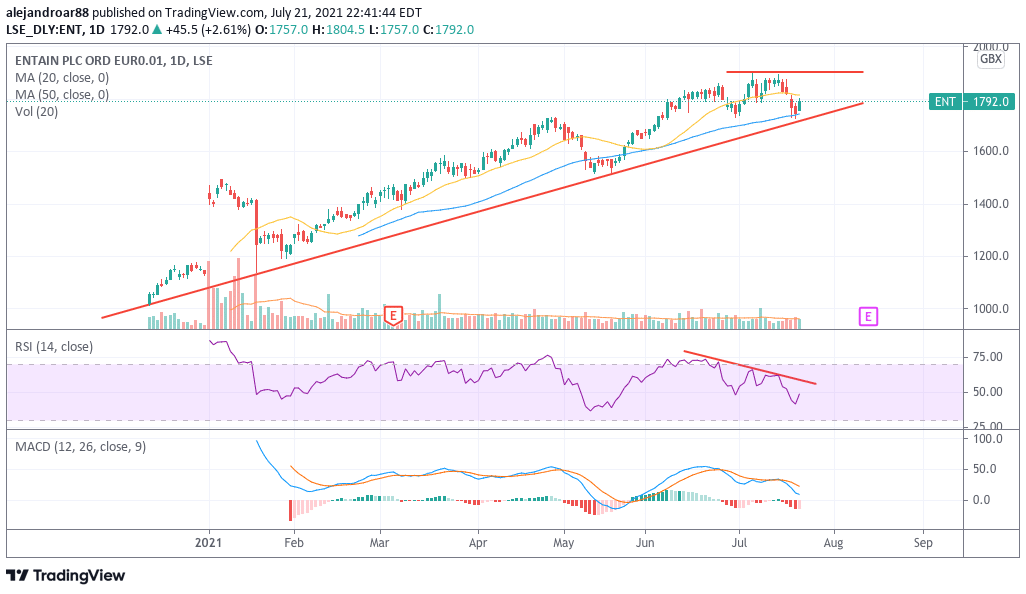Viewport: 1026px width, 594px height.
Task: Click the May label on the time axis
Action: click(x=563, y=542)
